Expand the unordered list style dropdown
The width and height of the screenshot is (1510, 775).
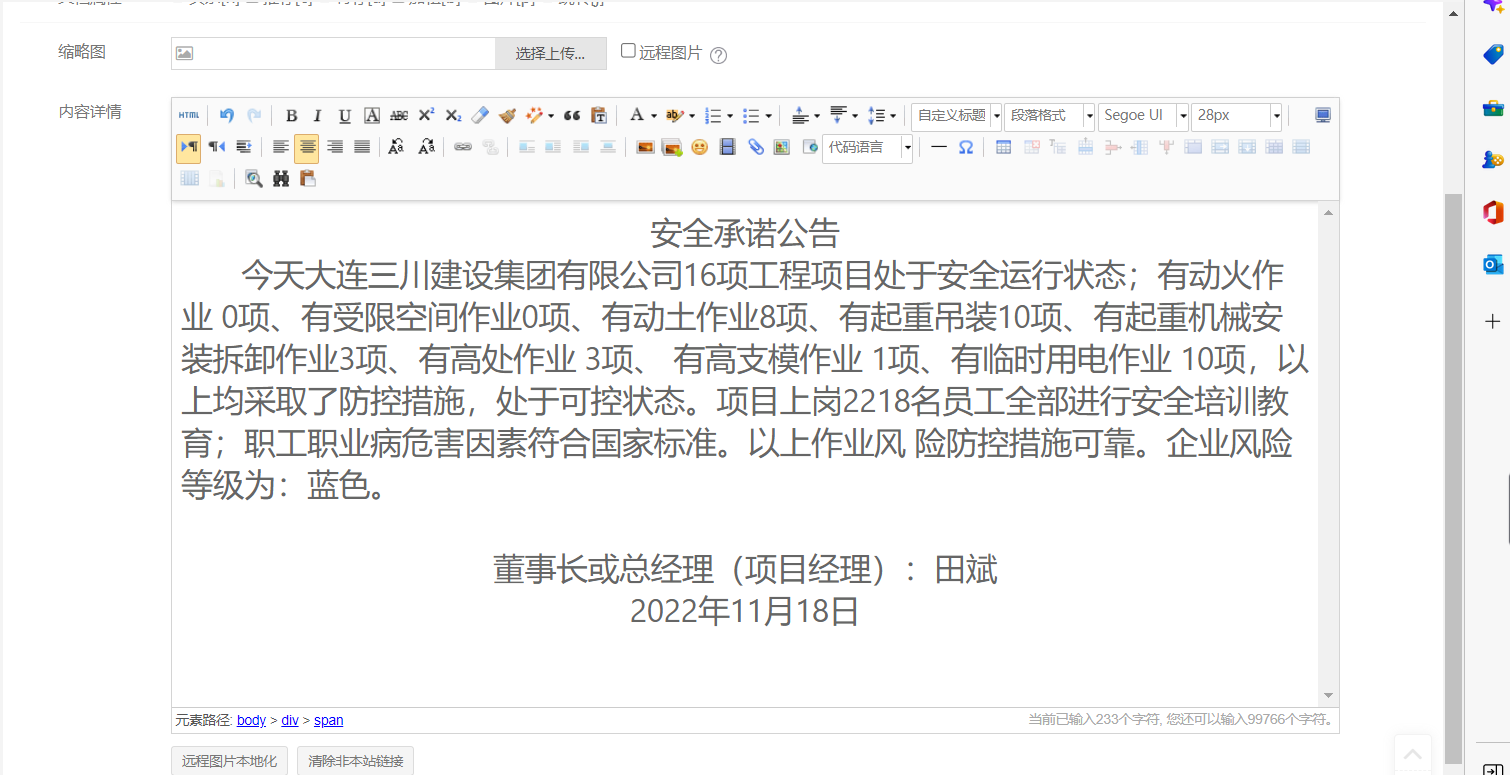pyautogui.click(x=768, y=116)
